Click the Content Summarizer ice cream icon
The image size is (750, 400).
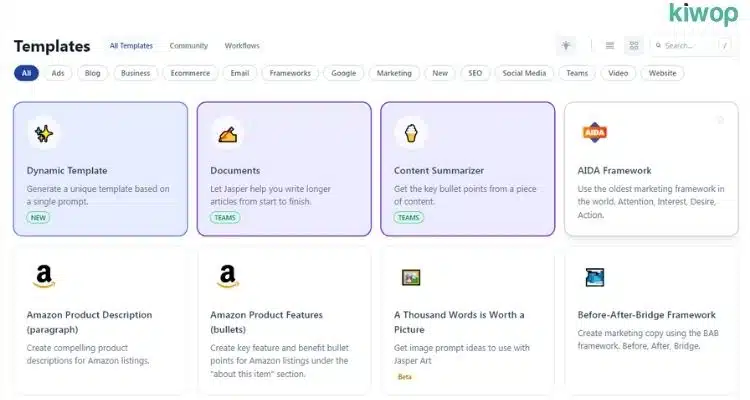pos(410,133)
